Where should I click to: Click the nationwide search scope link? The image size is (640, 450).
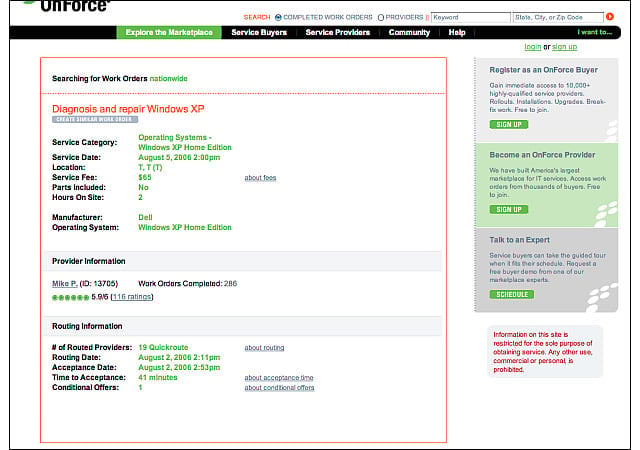coord(169,78)
